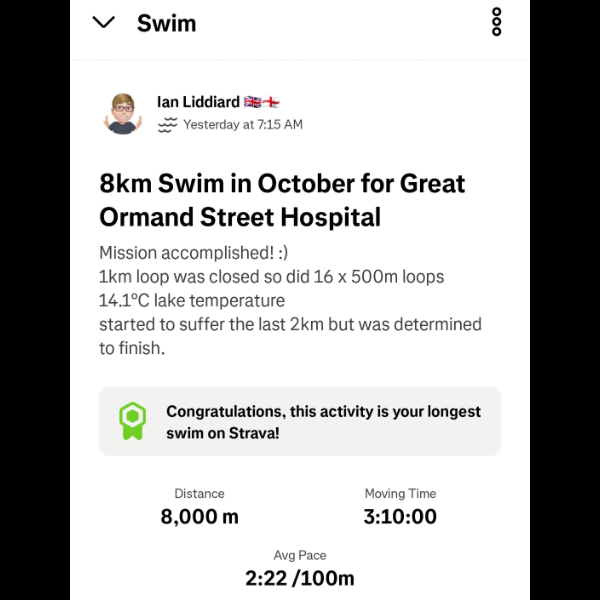Tap the Distance label
The width and height of the screenshot is (600, 600).
[199, 493]
